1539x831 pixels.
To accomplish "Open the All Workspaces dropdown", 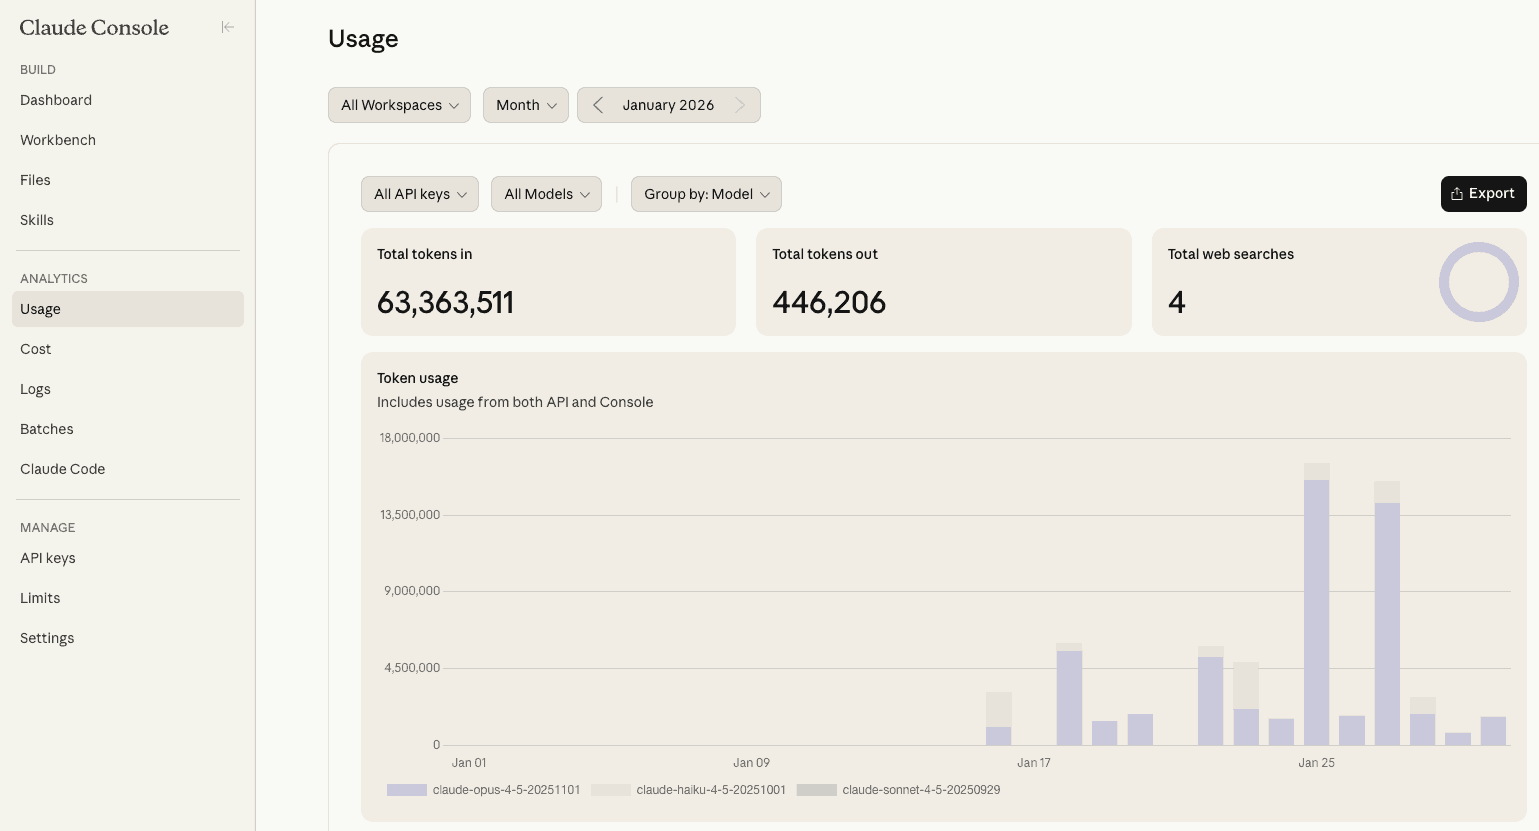I will [x=399, y=105].
